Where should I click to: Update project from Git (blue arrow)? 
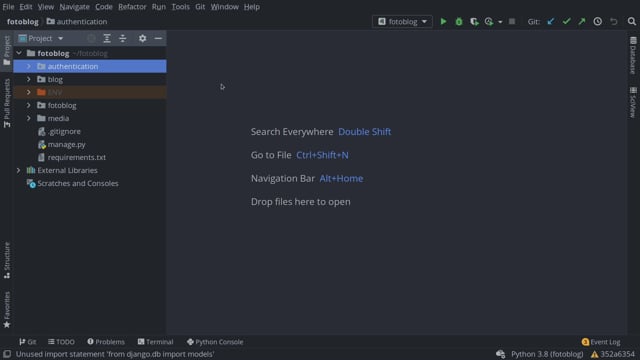[x=551, y=22]
